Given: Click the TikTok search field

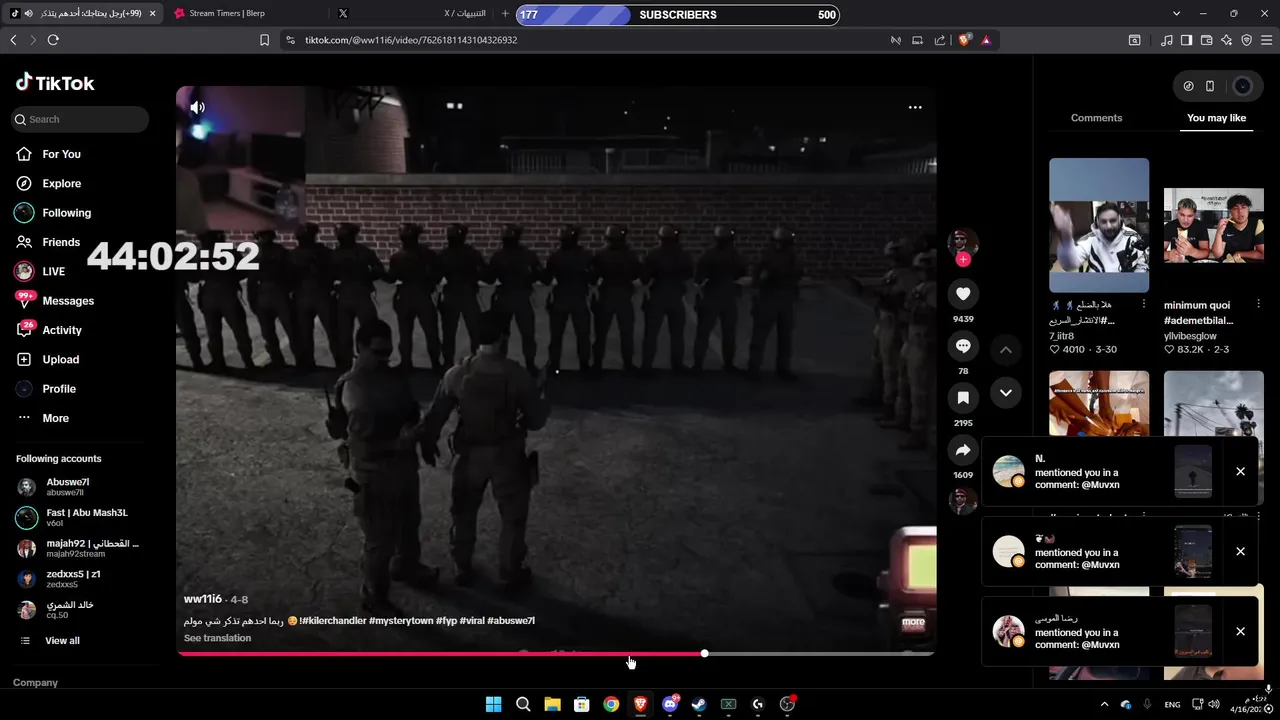Looking at the screenshot, I should coord(80,119).
